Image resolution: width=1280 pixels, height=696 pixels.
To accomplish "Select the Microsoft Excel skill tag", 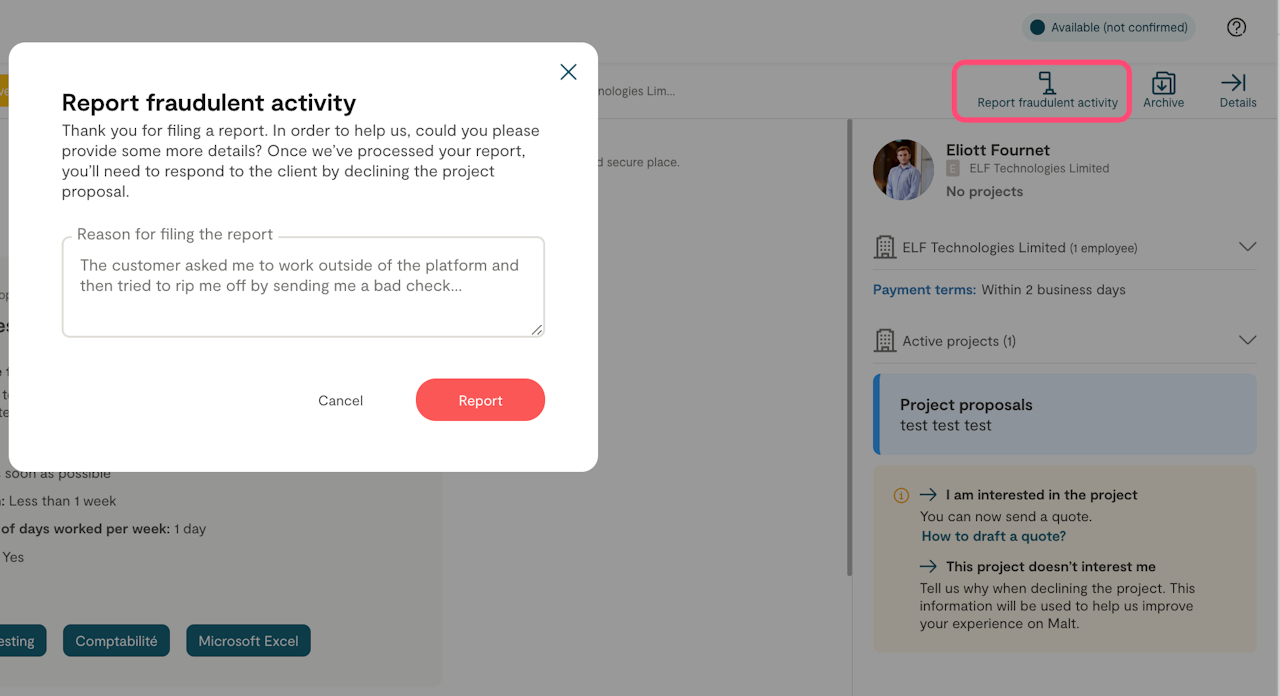I will 248,641.
